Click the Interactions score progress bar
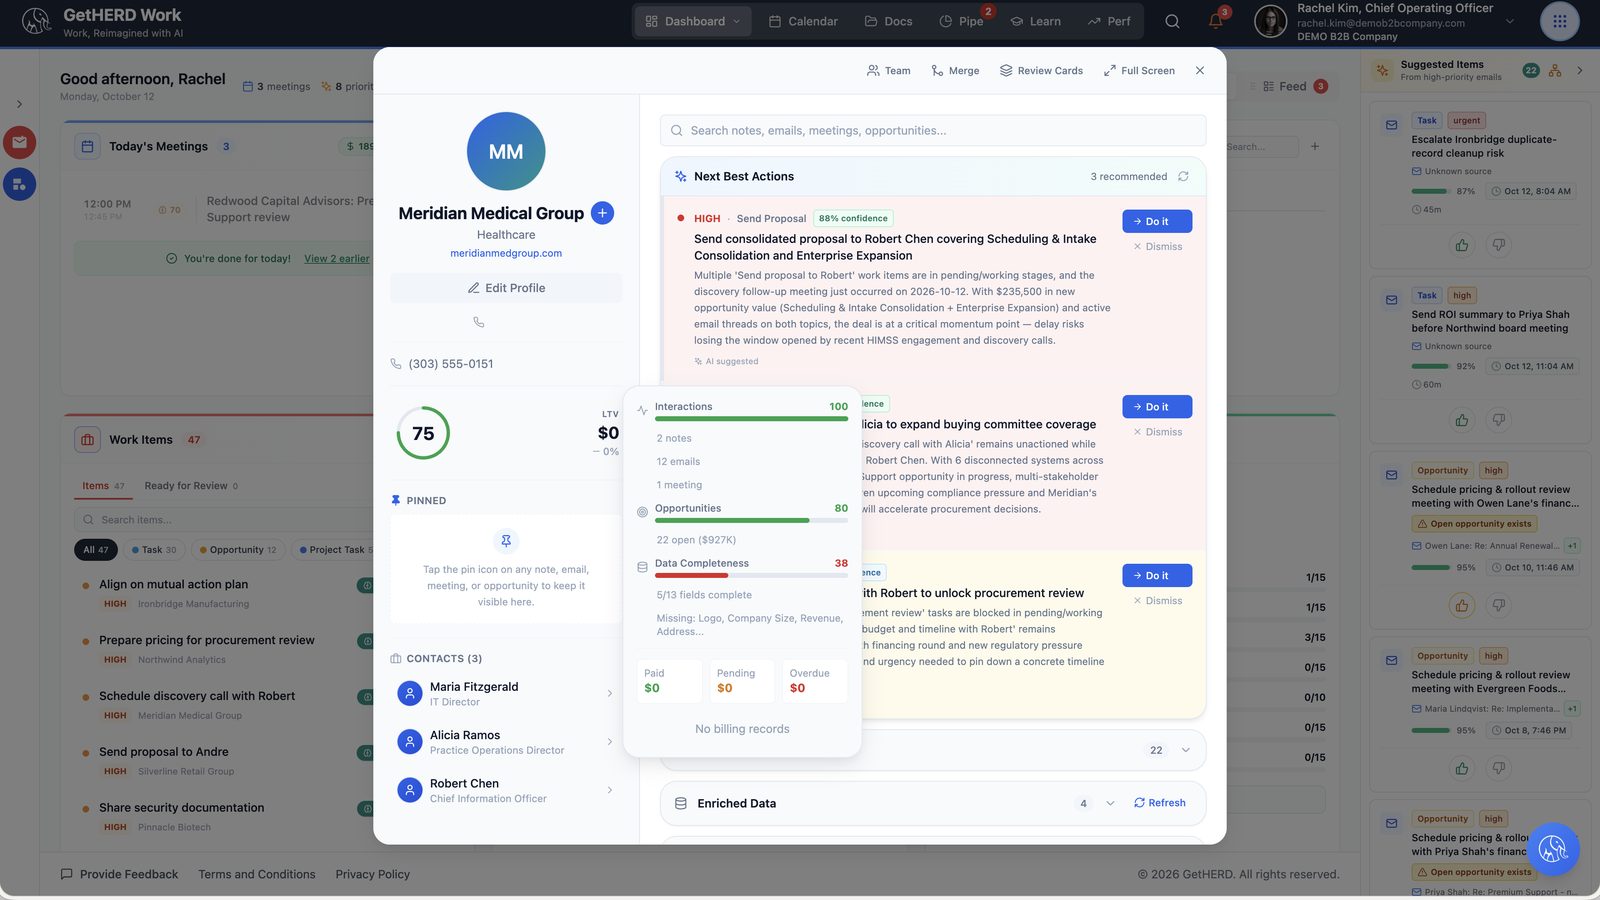 [751, 419]
